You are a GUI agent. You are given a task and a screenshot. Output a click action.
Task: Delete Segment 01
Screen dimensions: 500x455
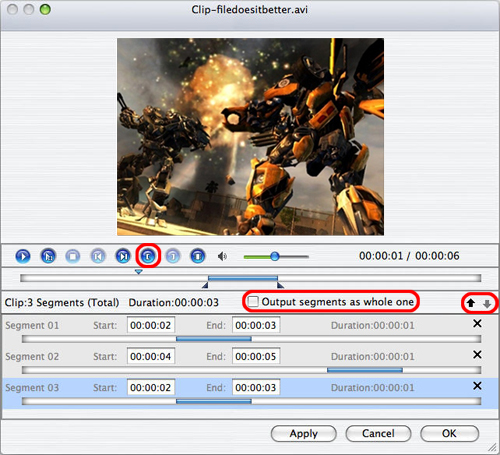point(477,323)
